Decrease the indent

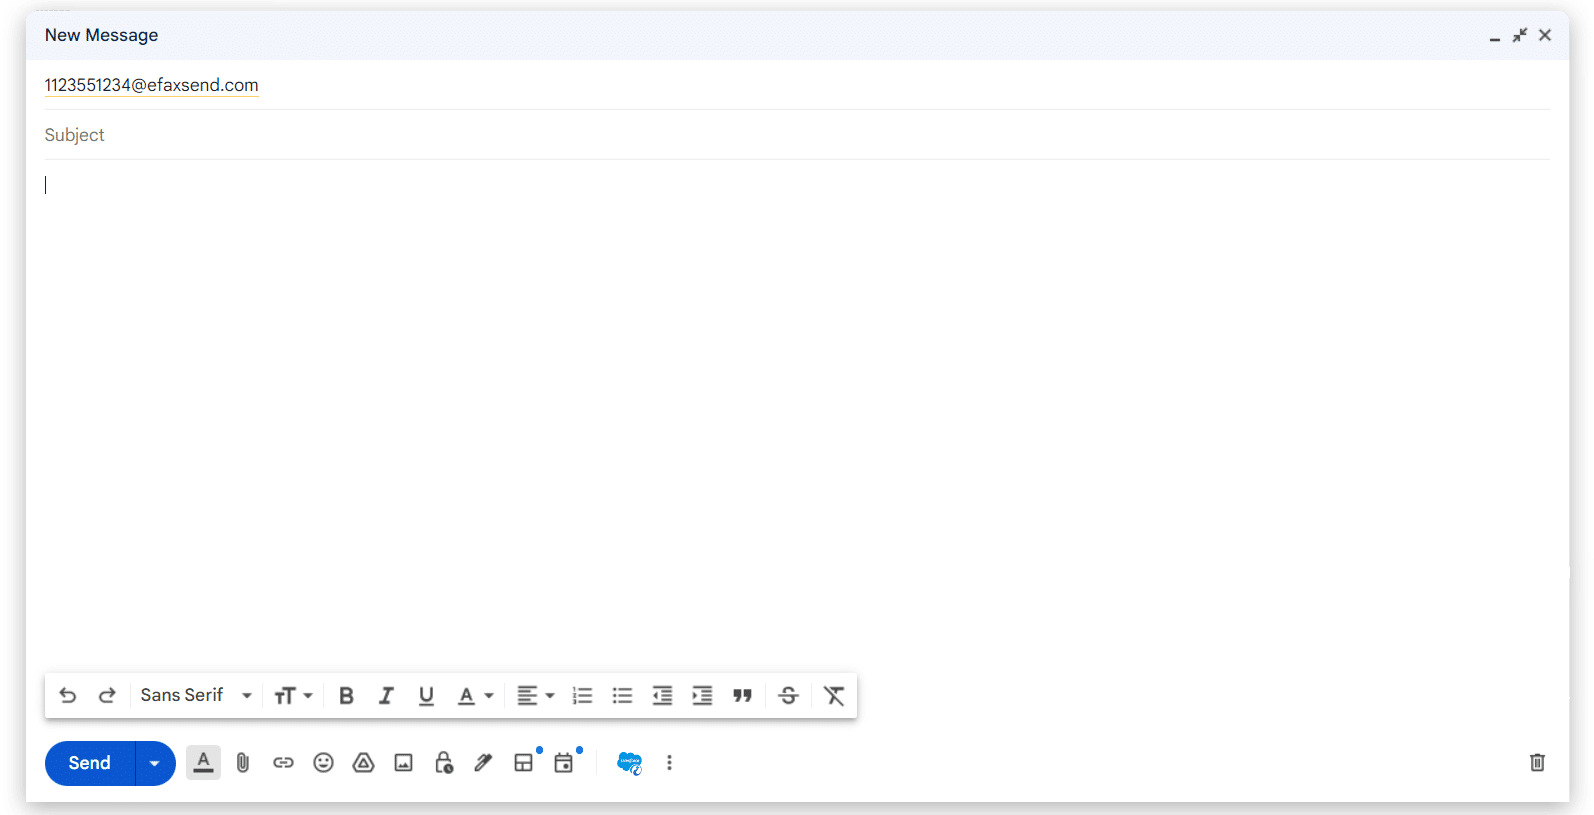(662, 695)
